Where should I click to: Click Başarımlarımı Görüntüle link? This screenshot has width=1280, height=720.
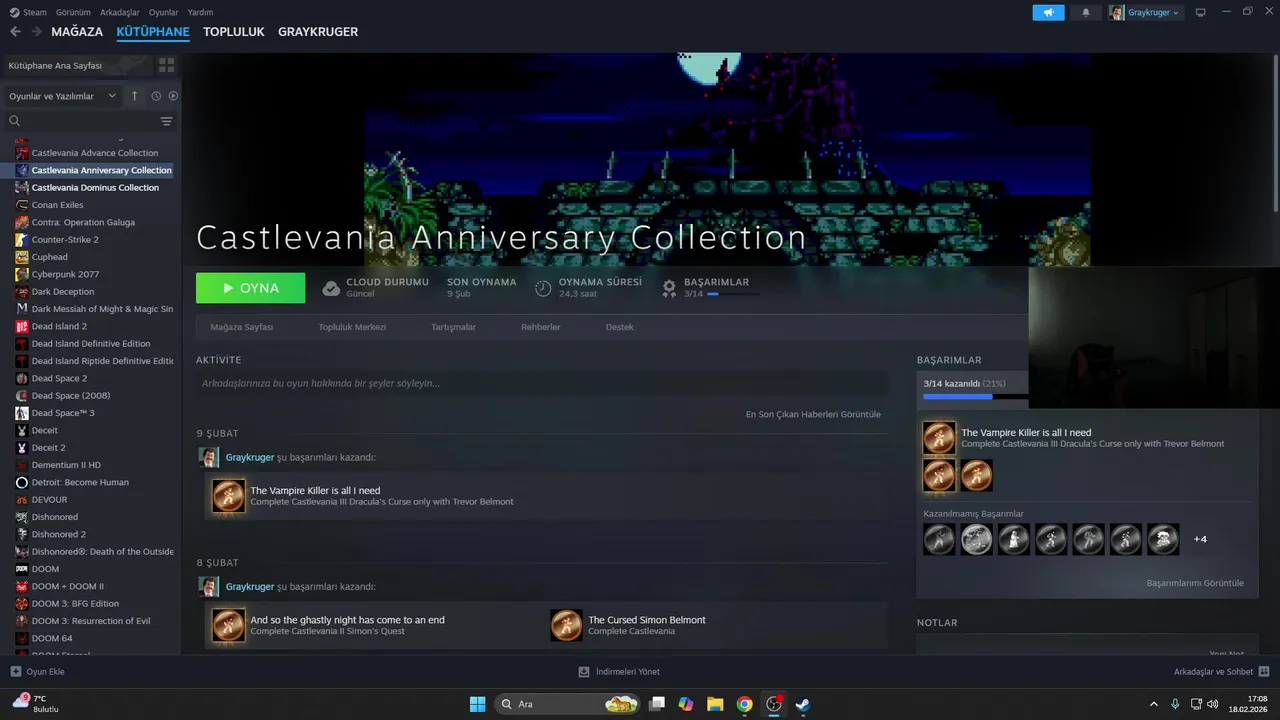click(x=1195, y=583)
